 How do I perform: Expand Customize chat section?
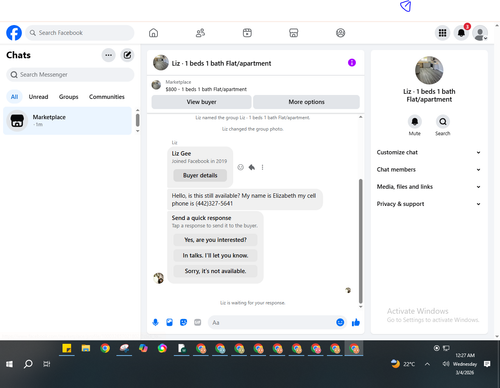429,152
